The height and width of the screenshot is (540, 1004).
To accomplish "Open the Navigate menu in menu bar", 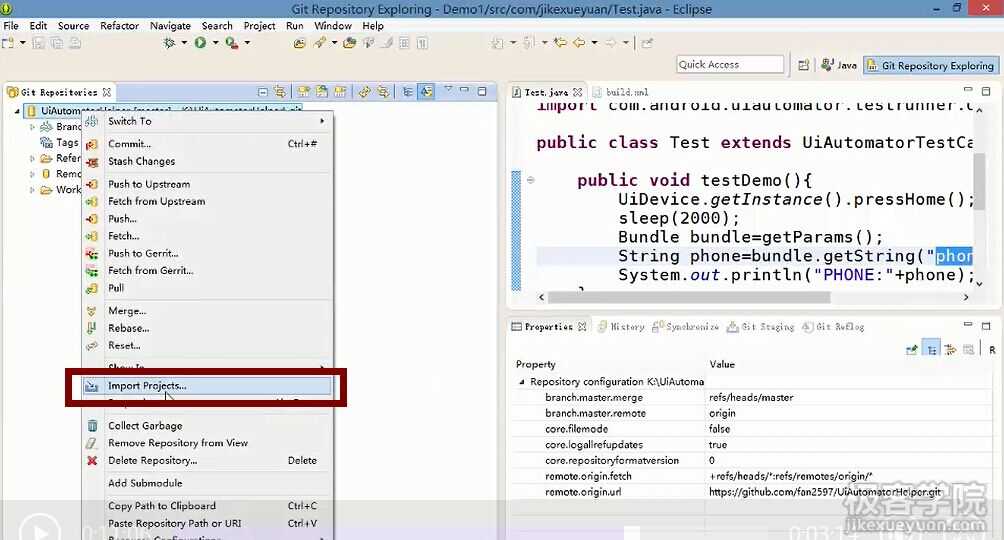I will tap(170, 26).
